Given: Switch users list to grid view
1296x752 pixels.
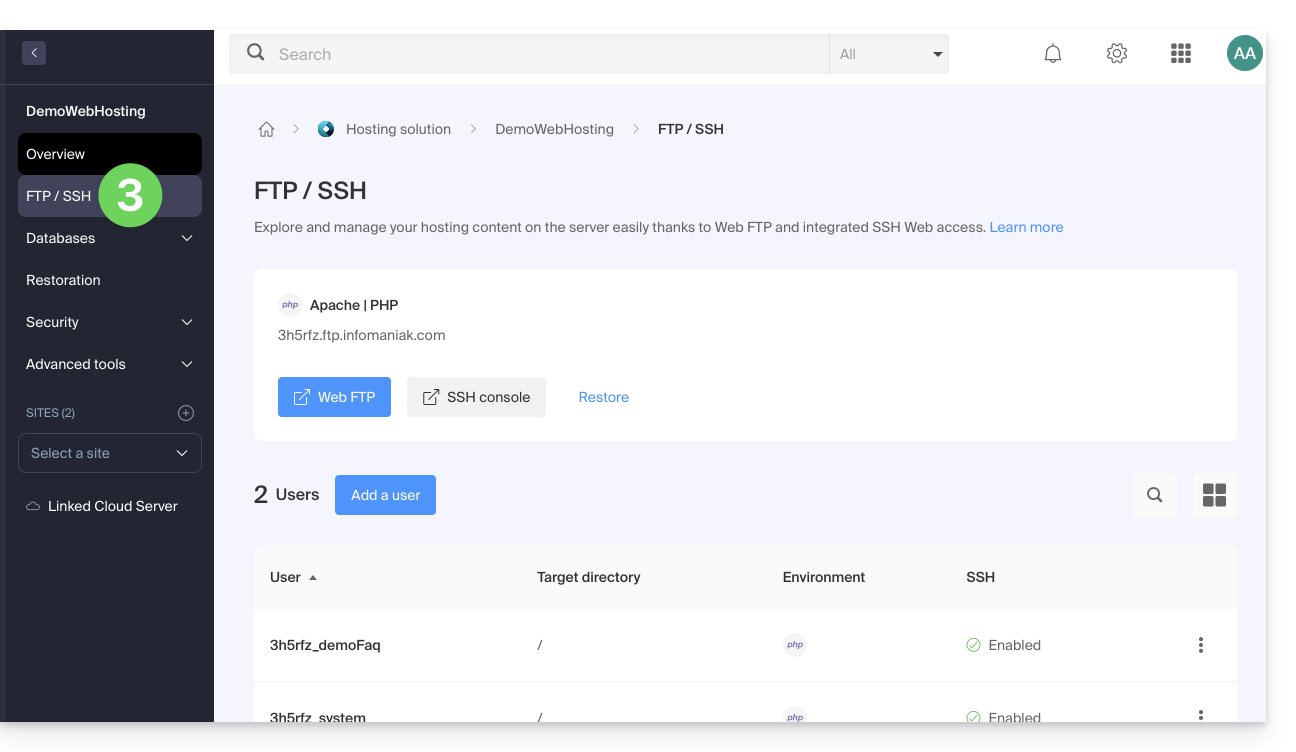Looking at the screenshot, I should tap(1214, 495).
